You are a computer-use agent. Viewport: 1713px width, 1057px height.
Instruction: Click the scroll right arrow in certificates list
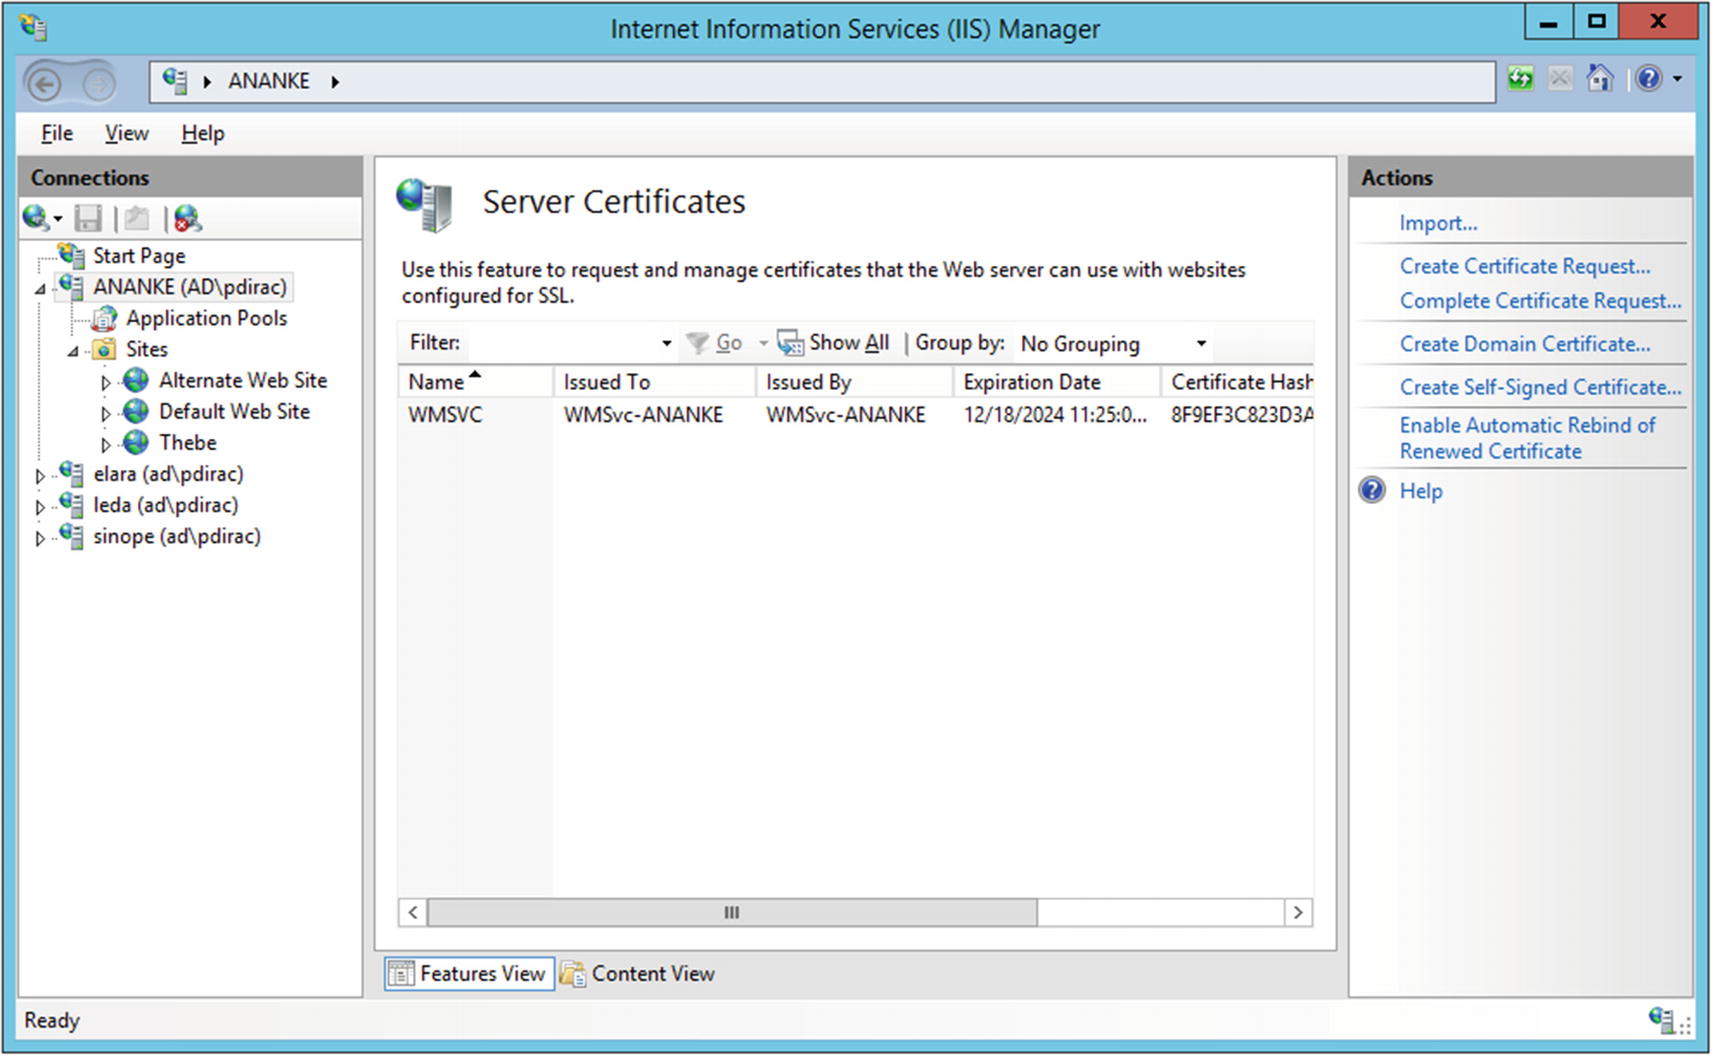point(1298,912)
